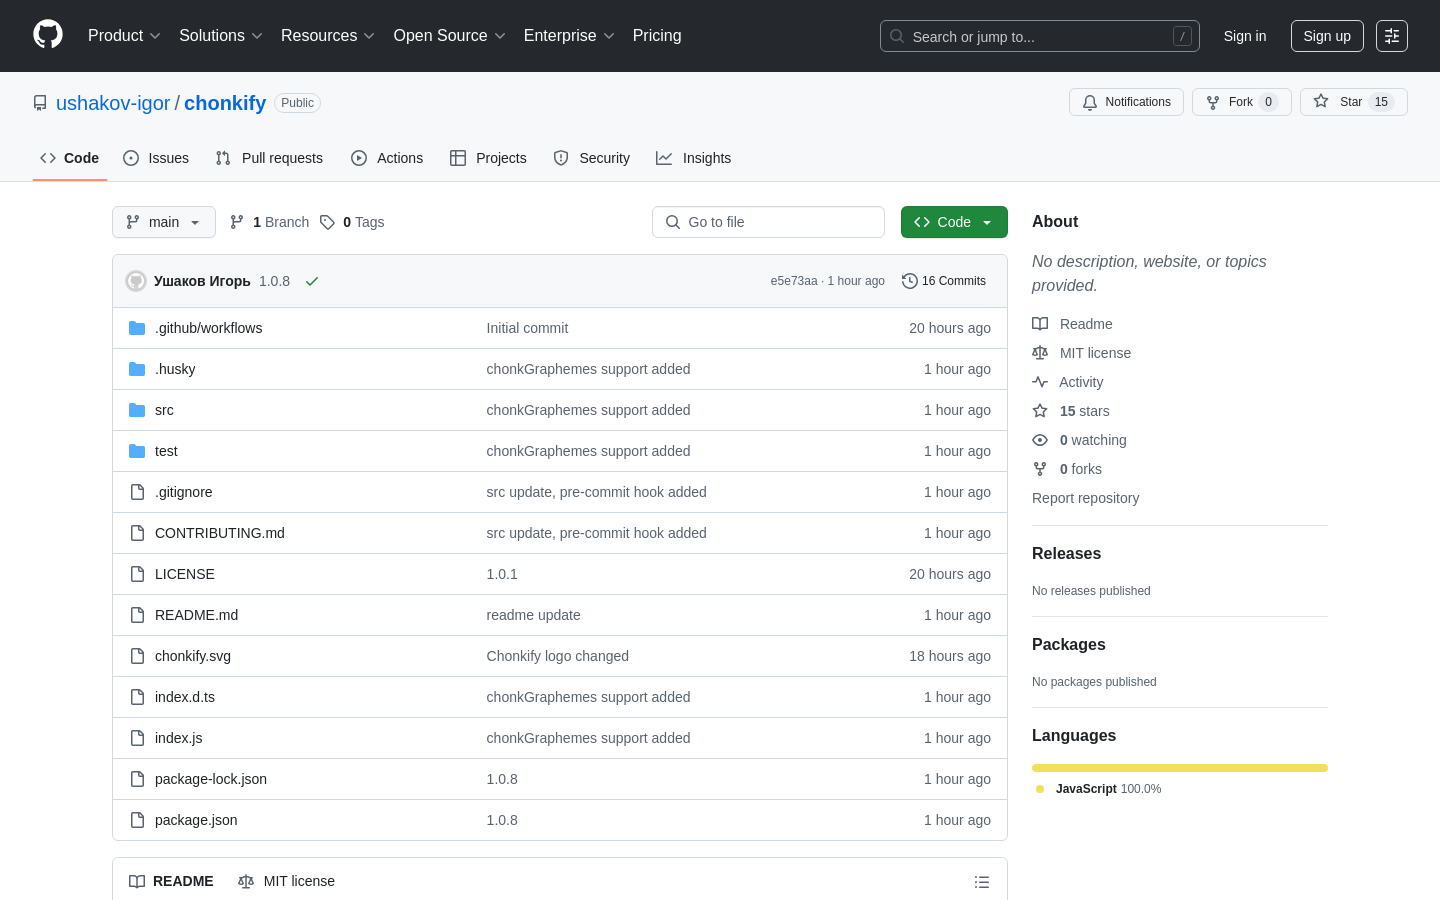This screenshot has height=900, width=1440.
Task: Open the ushakov-igor profile link
Action: pos(113,103)
